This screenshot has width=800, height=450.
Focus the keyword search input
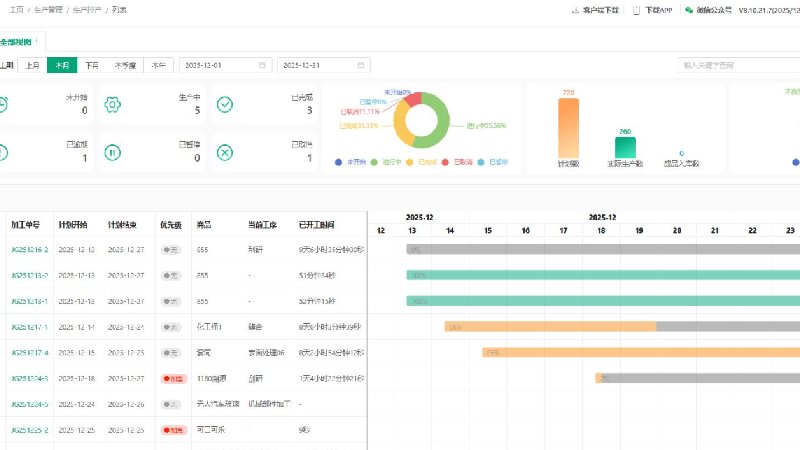pos(739,65)
